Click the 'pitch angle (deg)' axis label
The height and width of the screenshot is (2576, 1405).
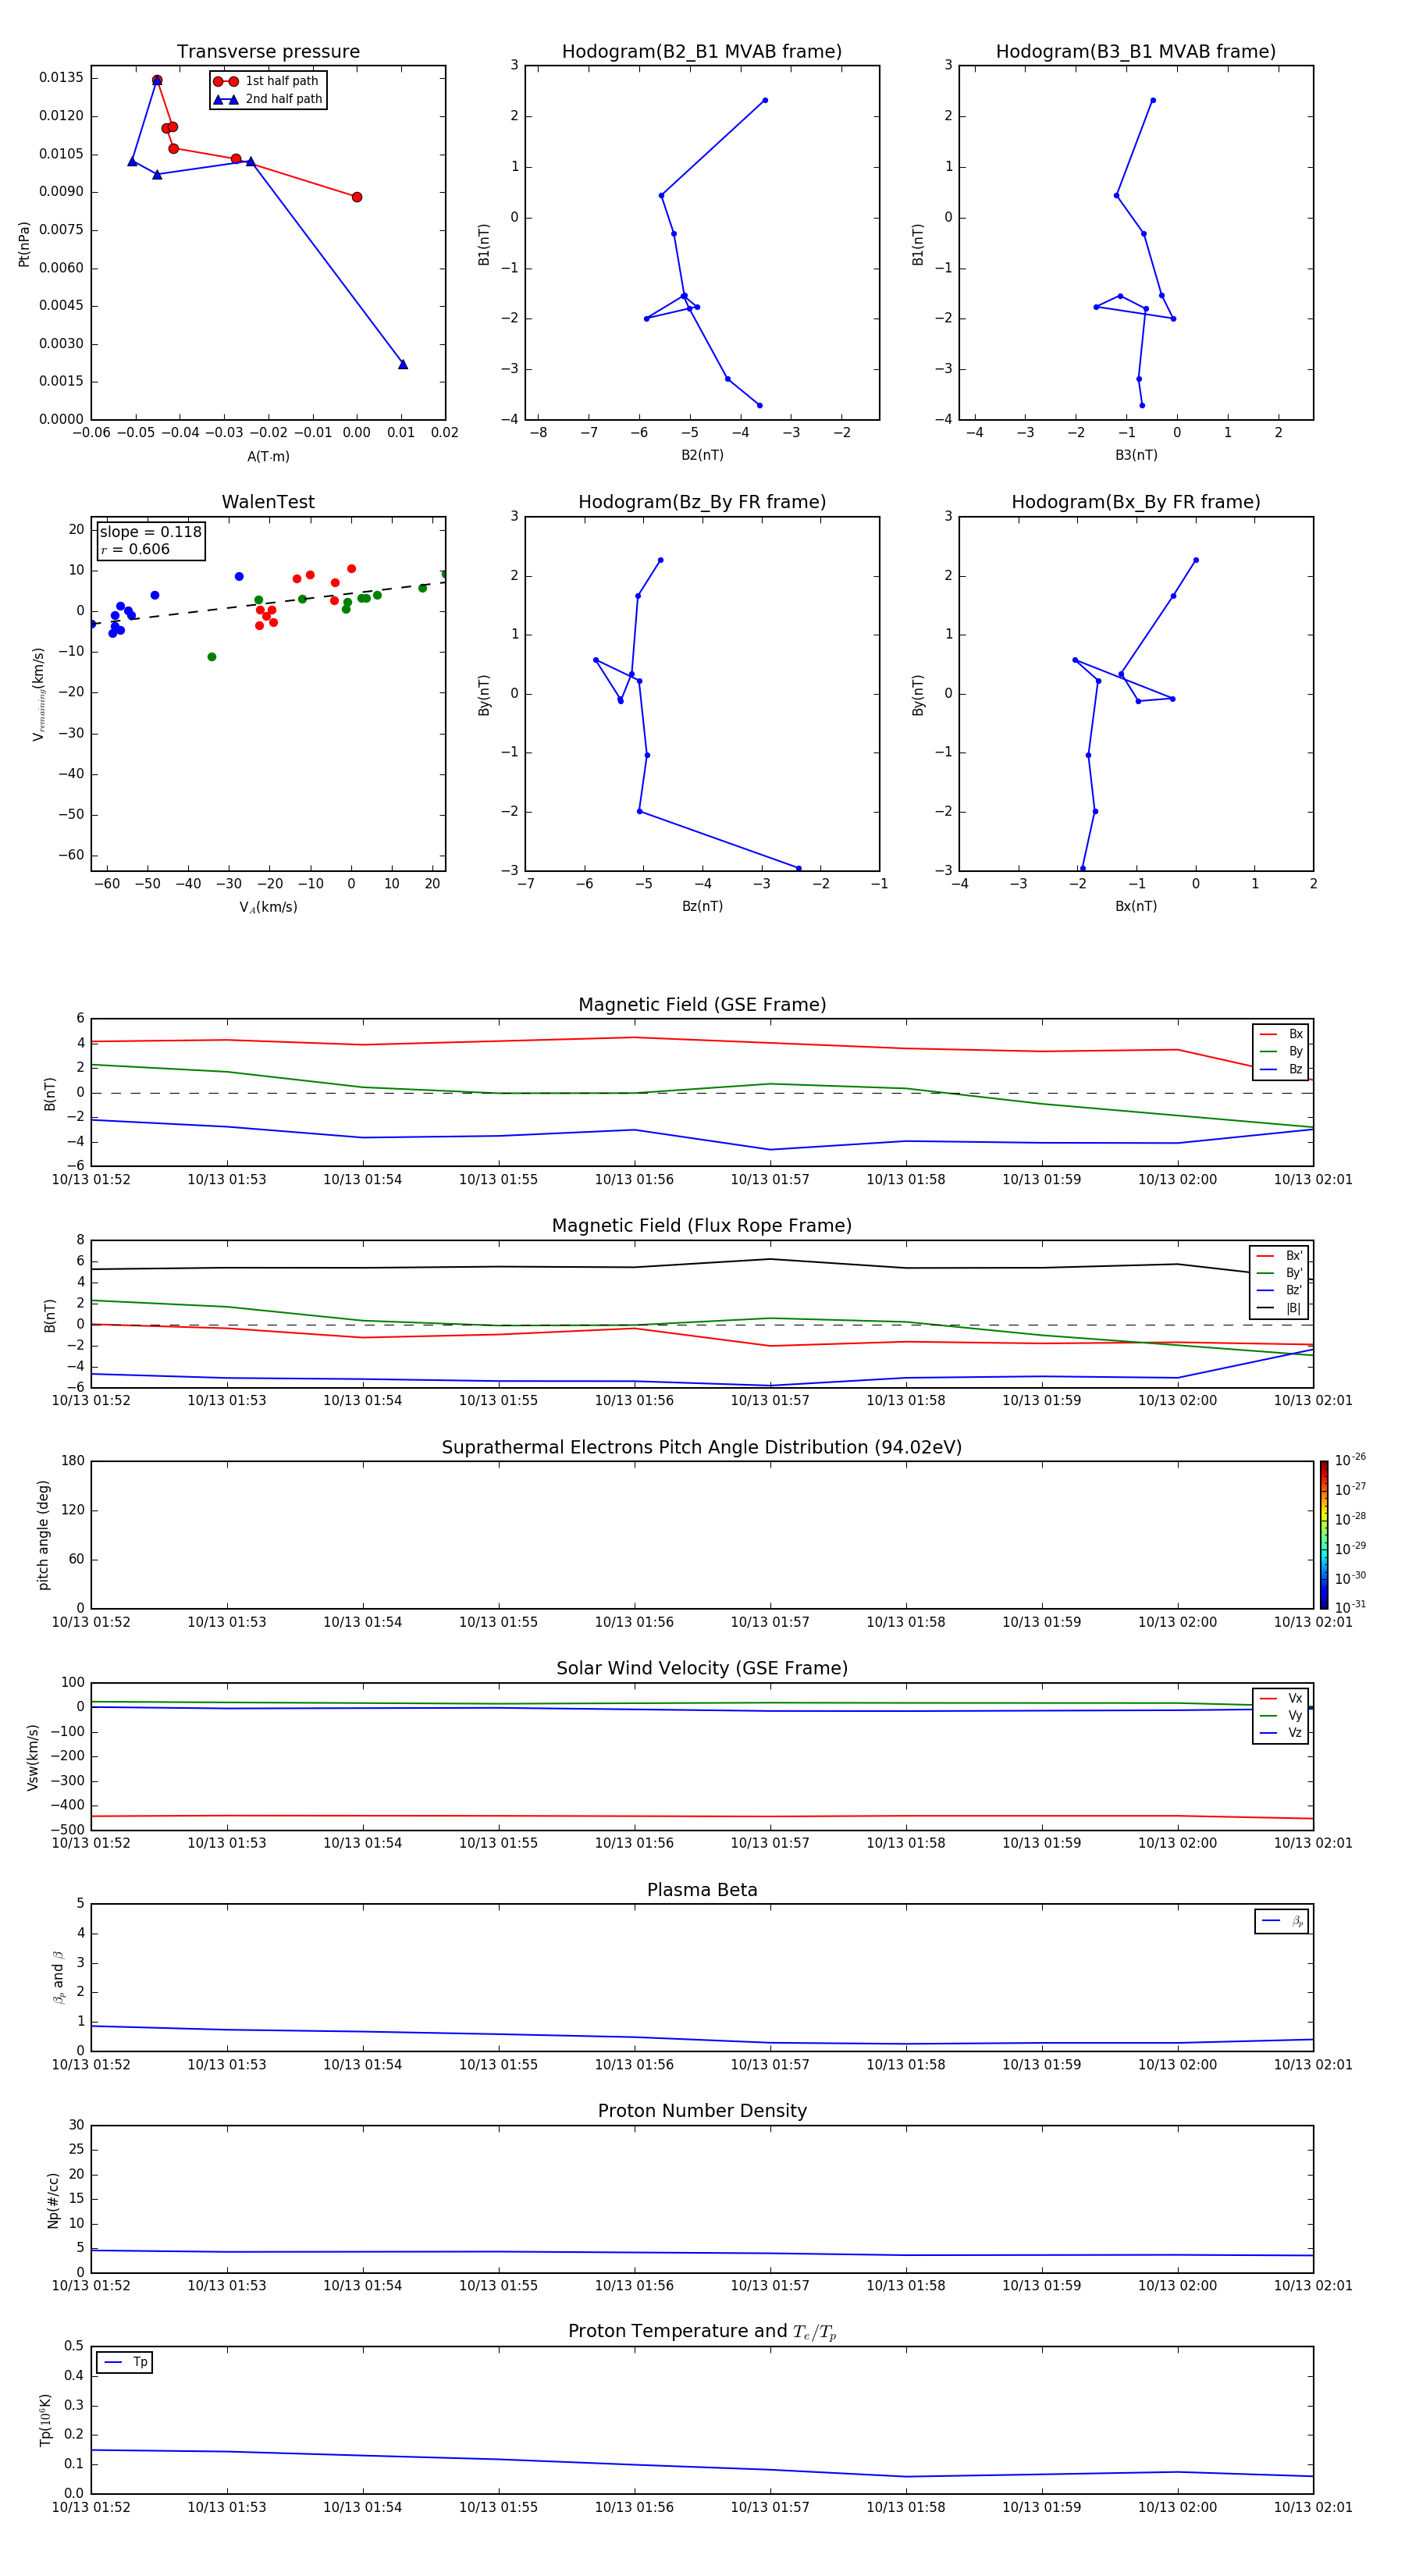(x=43, y=1535)
